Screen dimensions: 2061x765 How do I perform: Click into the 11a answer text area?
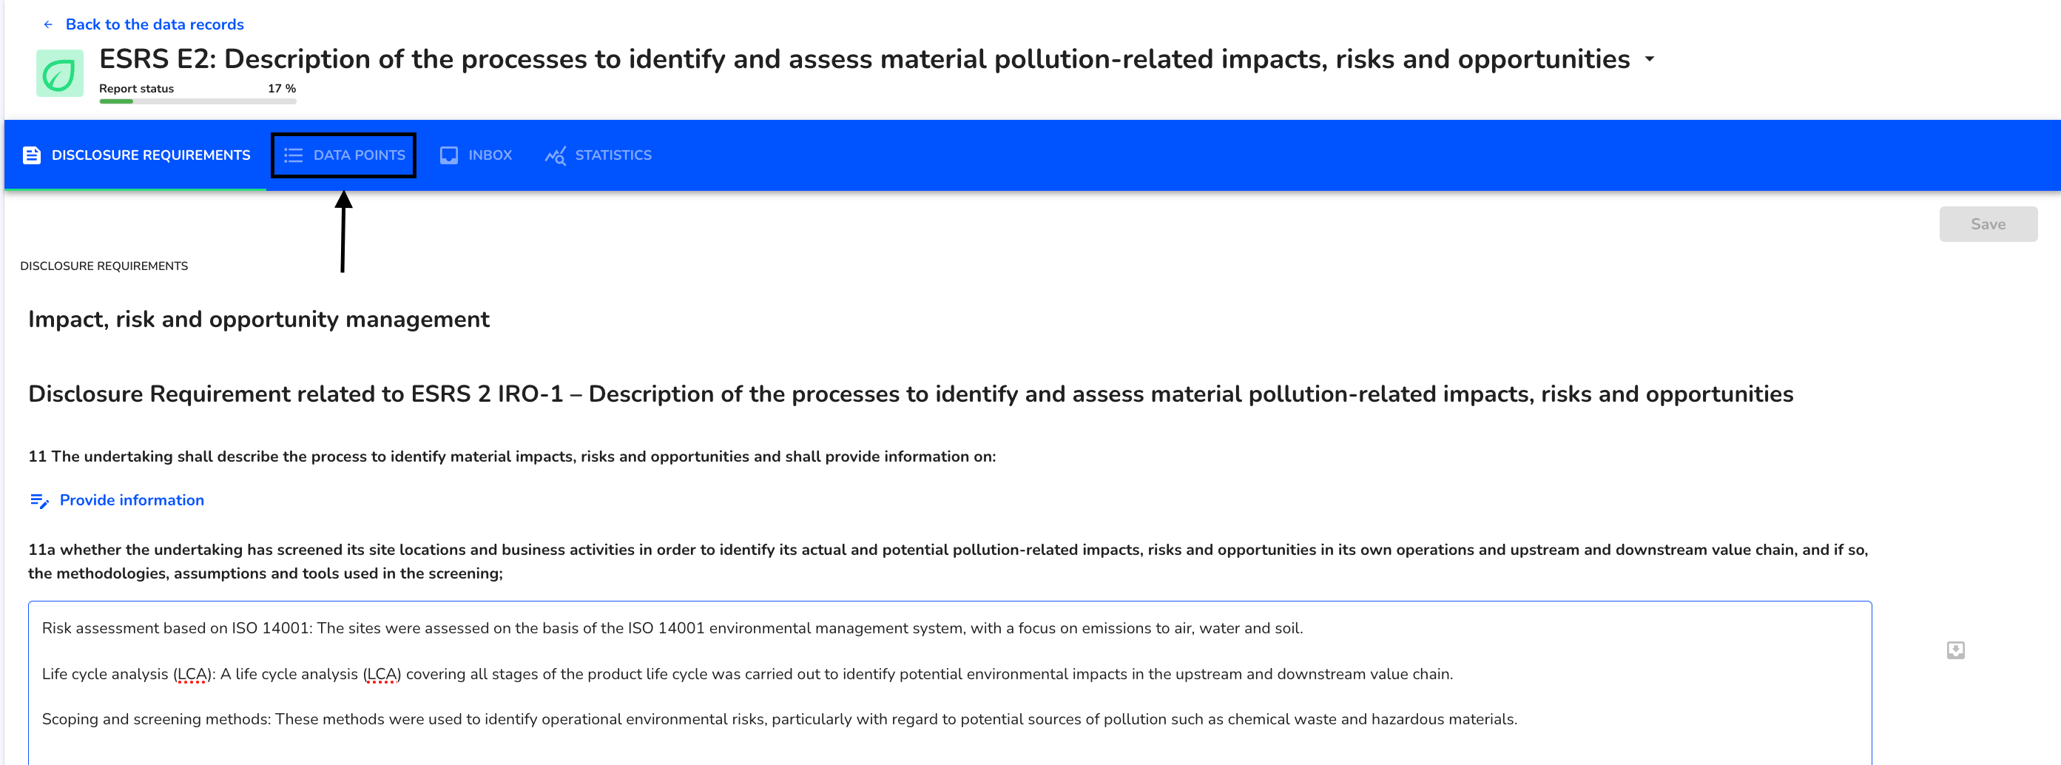(950, 683)
